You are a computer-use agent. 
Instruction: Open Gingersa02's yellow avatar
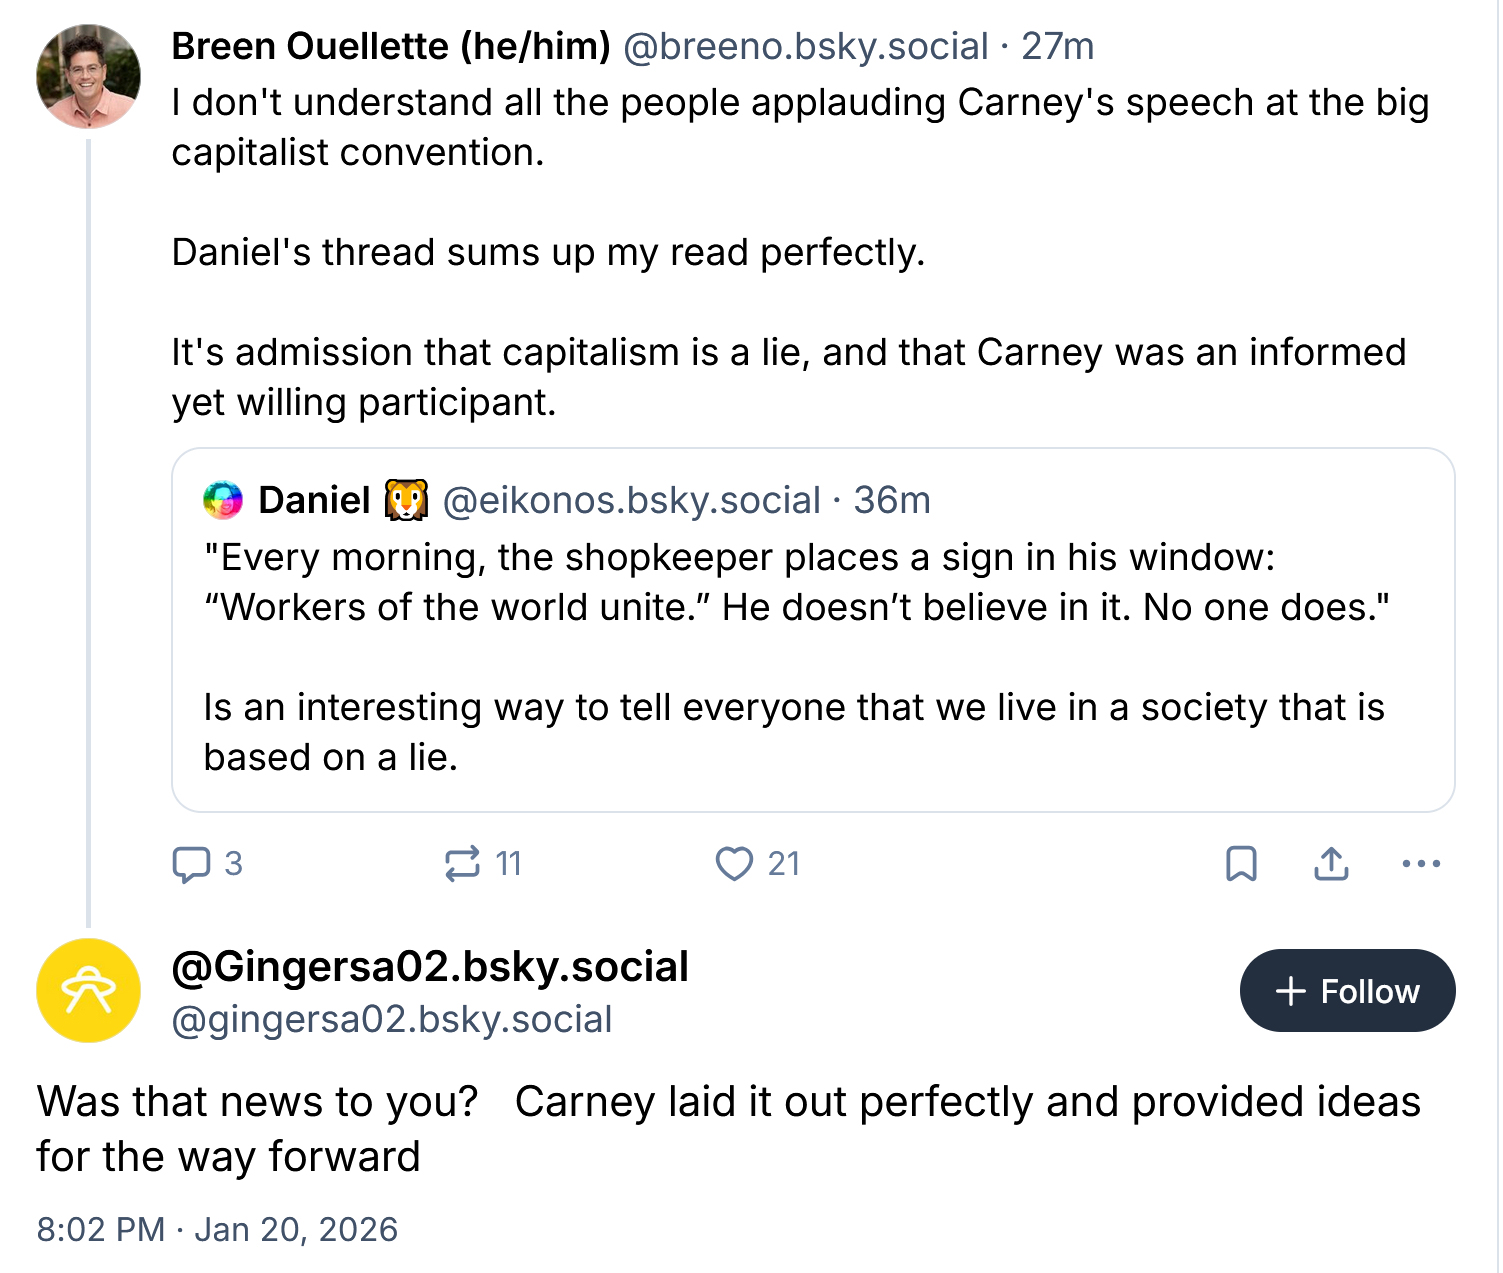(88, 991)
